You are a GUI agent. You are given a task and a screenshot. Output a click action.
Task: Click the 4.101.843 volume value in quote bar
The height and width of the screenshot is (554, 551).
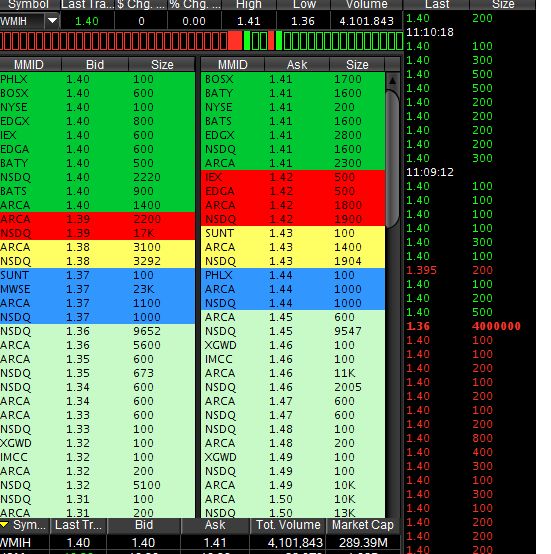[x=366, y=21]
